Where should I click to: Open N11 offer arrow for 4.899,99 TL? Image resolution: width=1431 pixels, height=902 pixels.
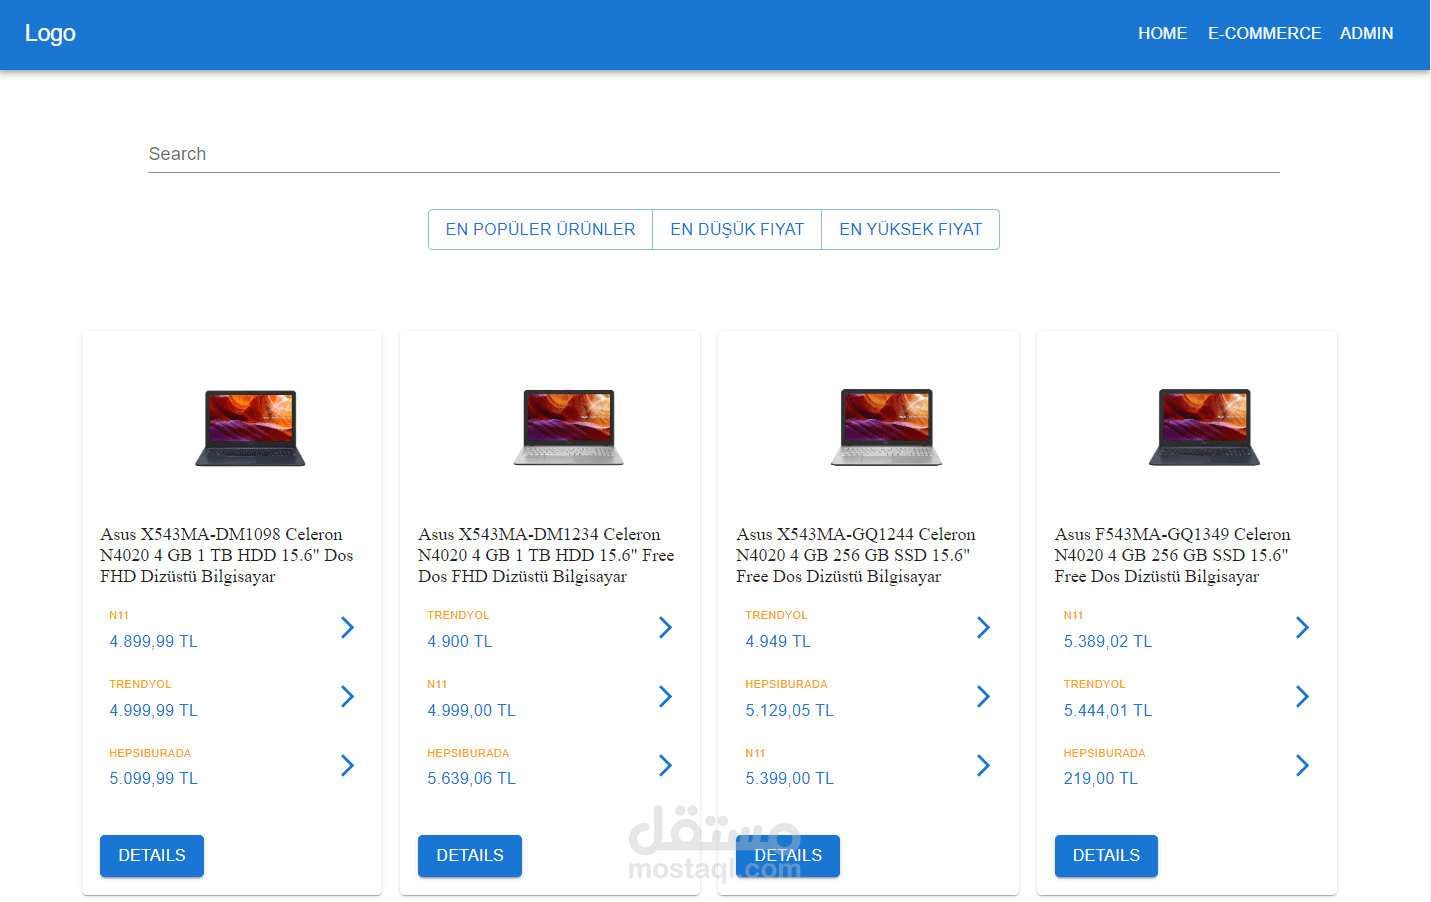347,628
